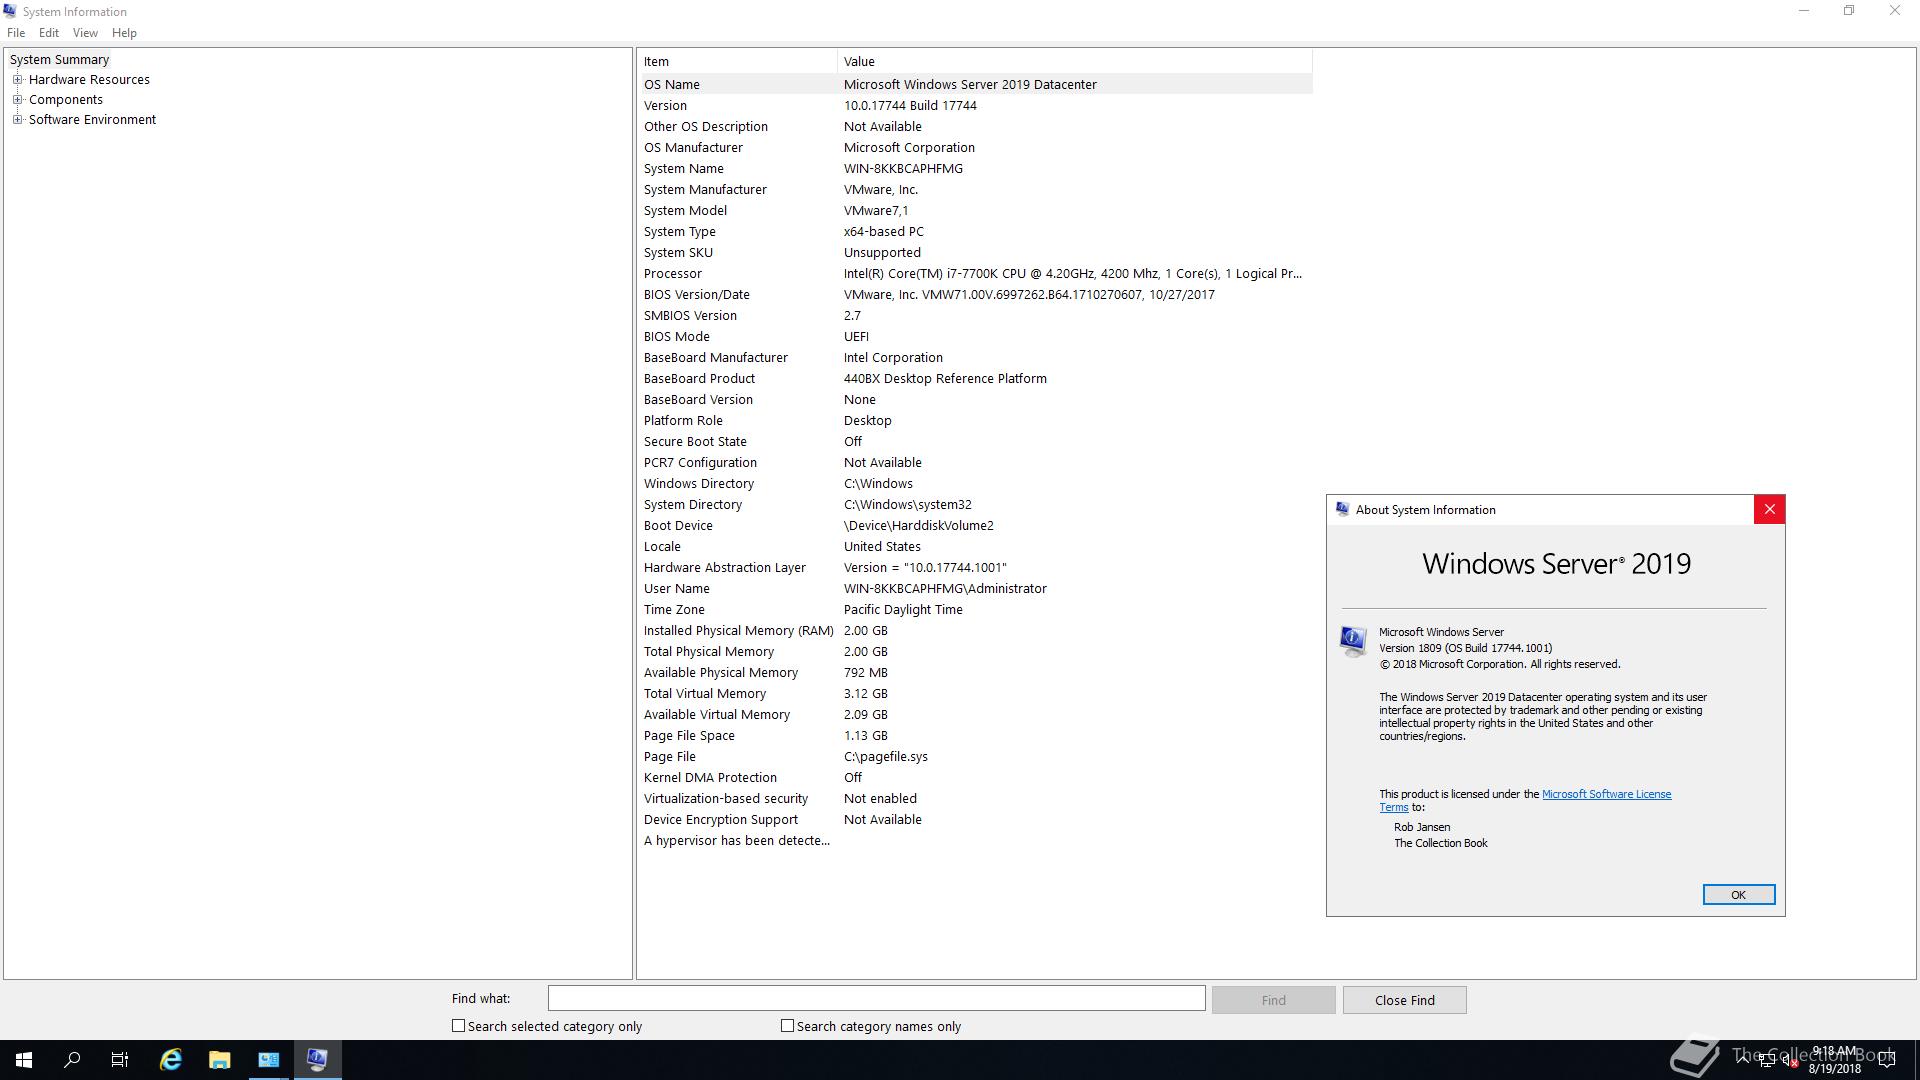Open File Explorer from taskbar
Screen dimensions: 1920x1080
click(219, 1060)
